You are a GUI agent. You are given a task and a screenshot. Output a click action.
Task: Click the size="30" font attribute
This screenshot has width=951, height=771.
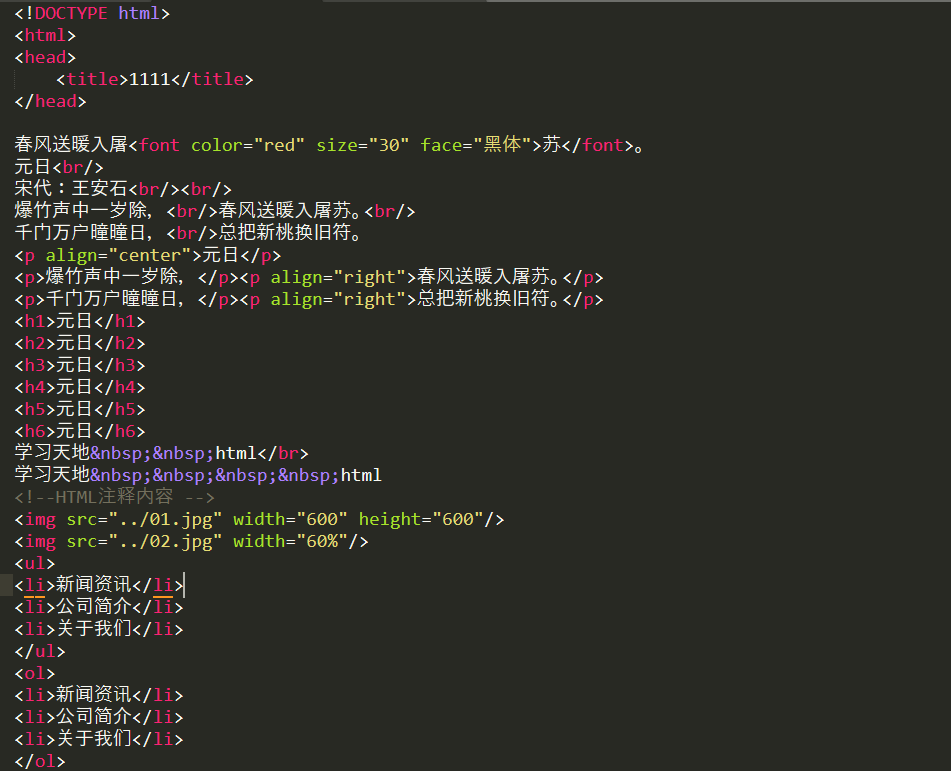coord(362,145)
